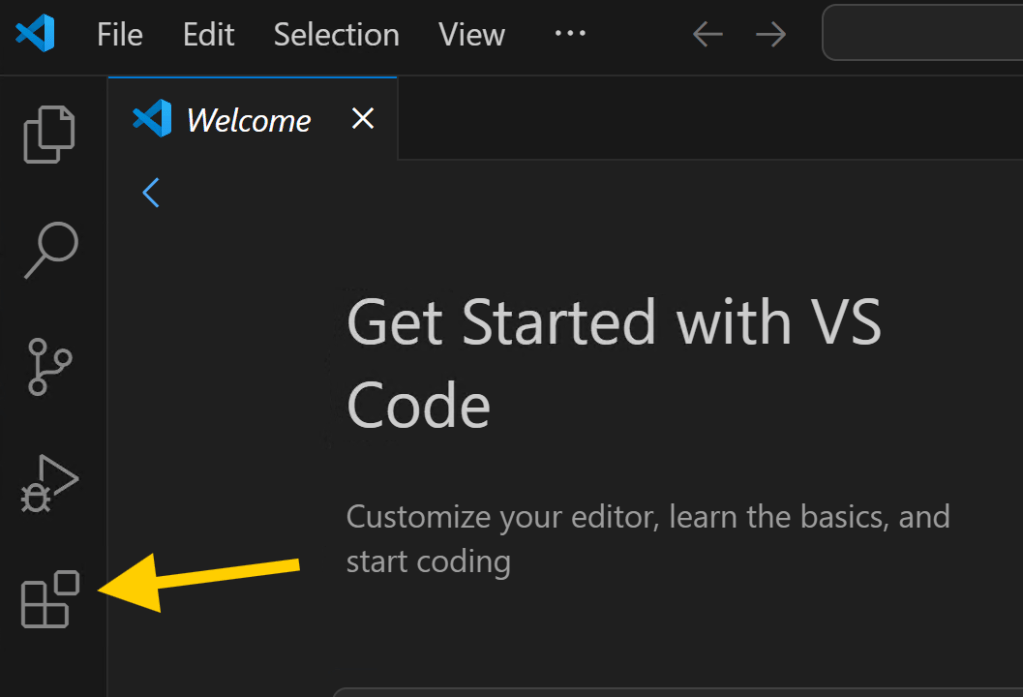
Task: Open the Explorer view in activity bar
Action: coord(49,134)
